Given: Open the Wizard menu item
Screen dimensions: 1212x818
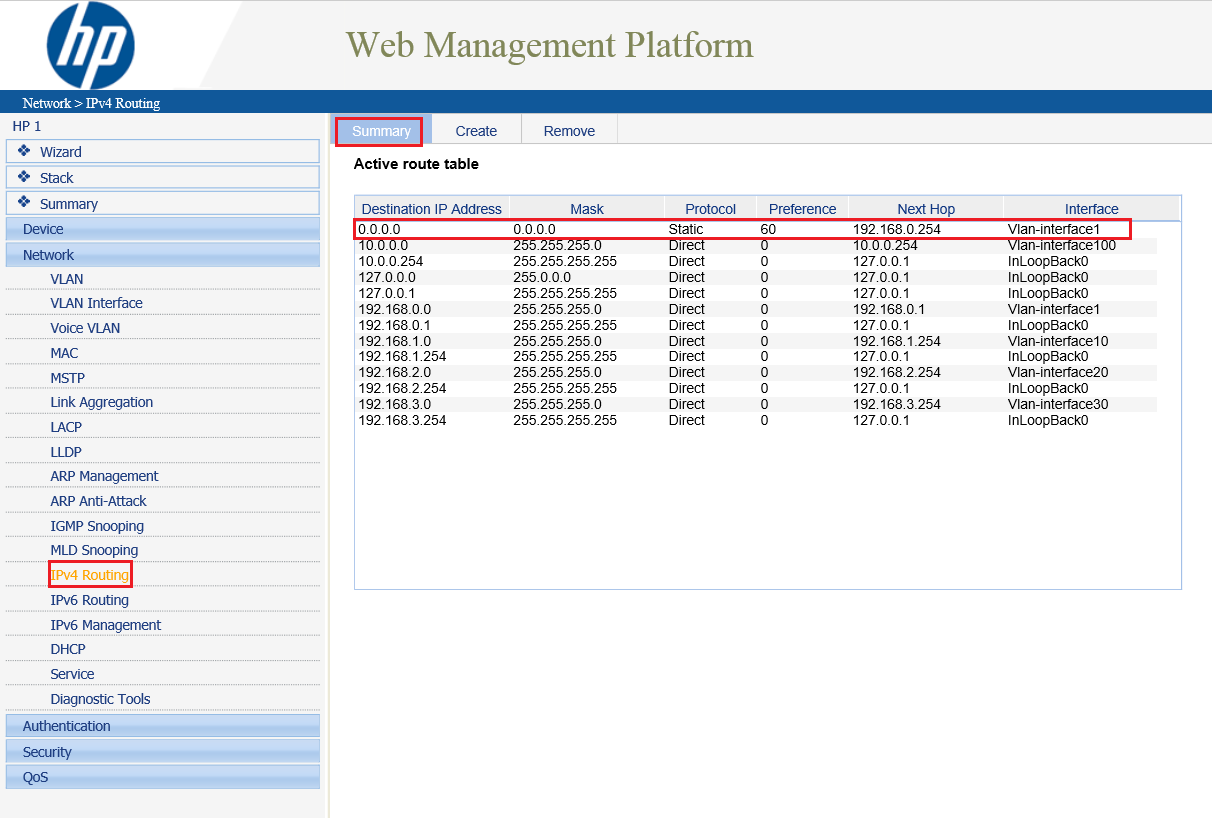Looking at the screenshot, I should 163,152.
